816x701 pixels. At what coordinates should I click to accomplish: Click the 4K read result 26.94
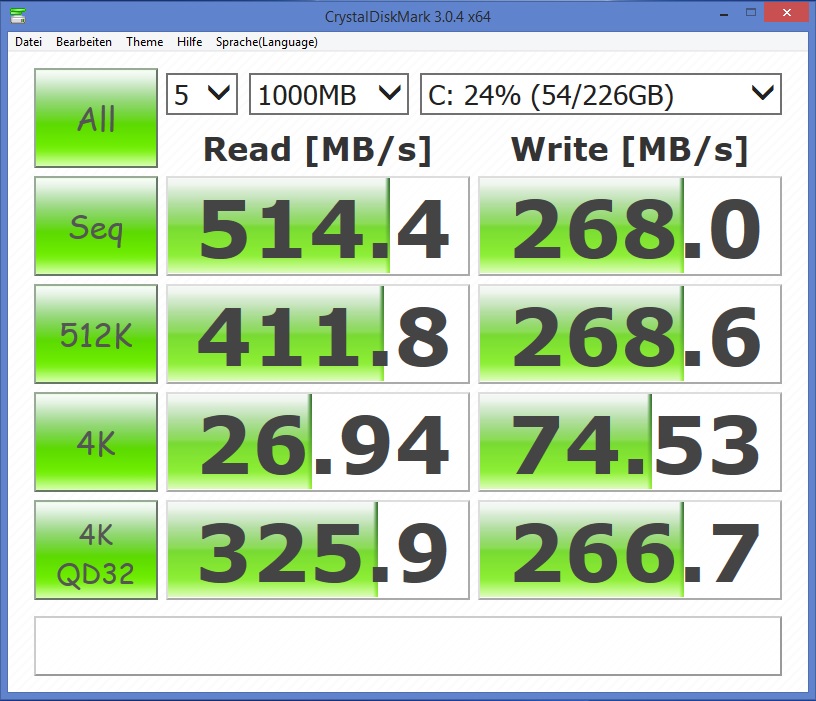pyautogui.click(x=317, y=442)
